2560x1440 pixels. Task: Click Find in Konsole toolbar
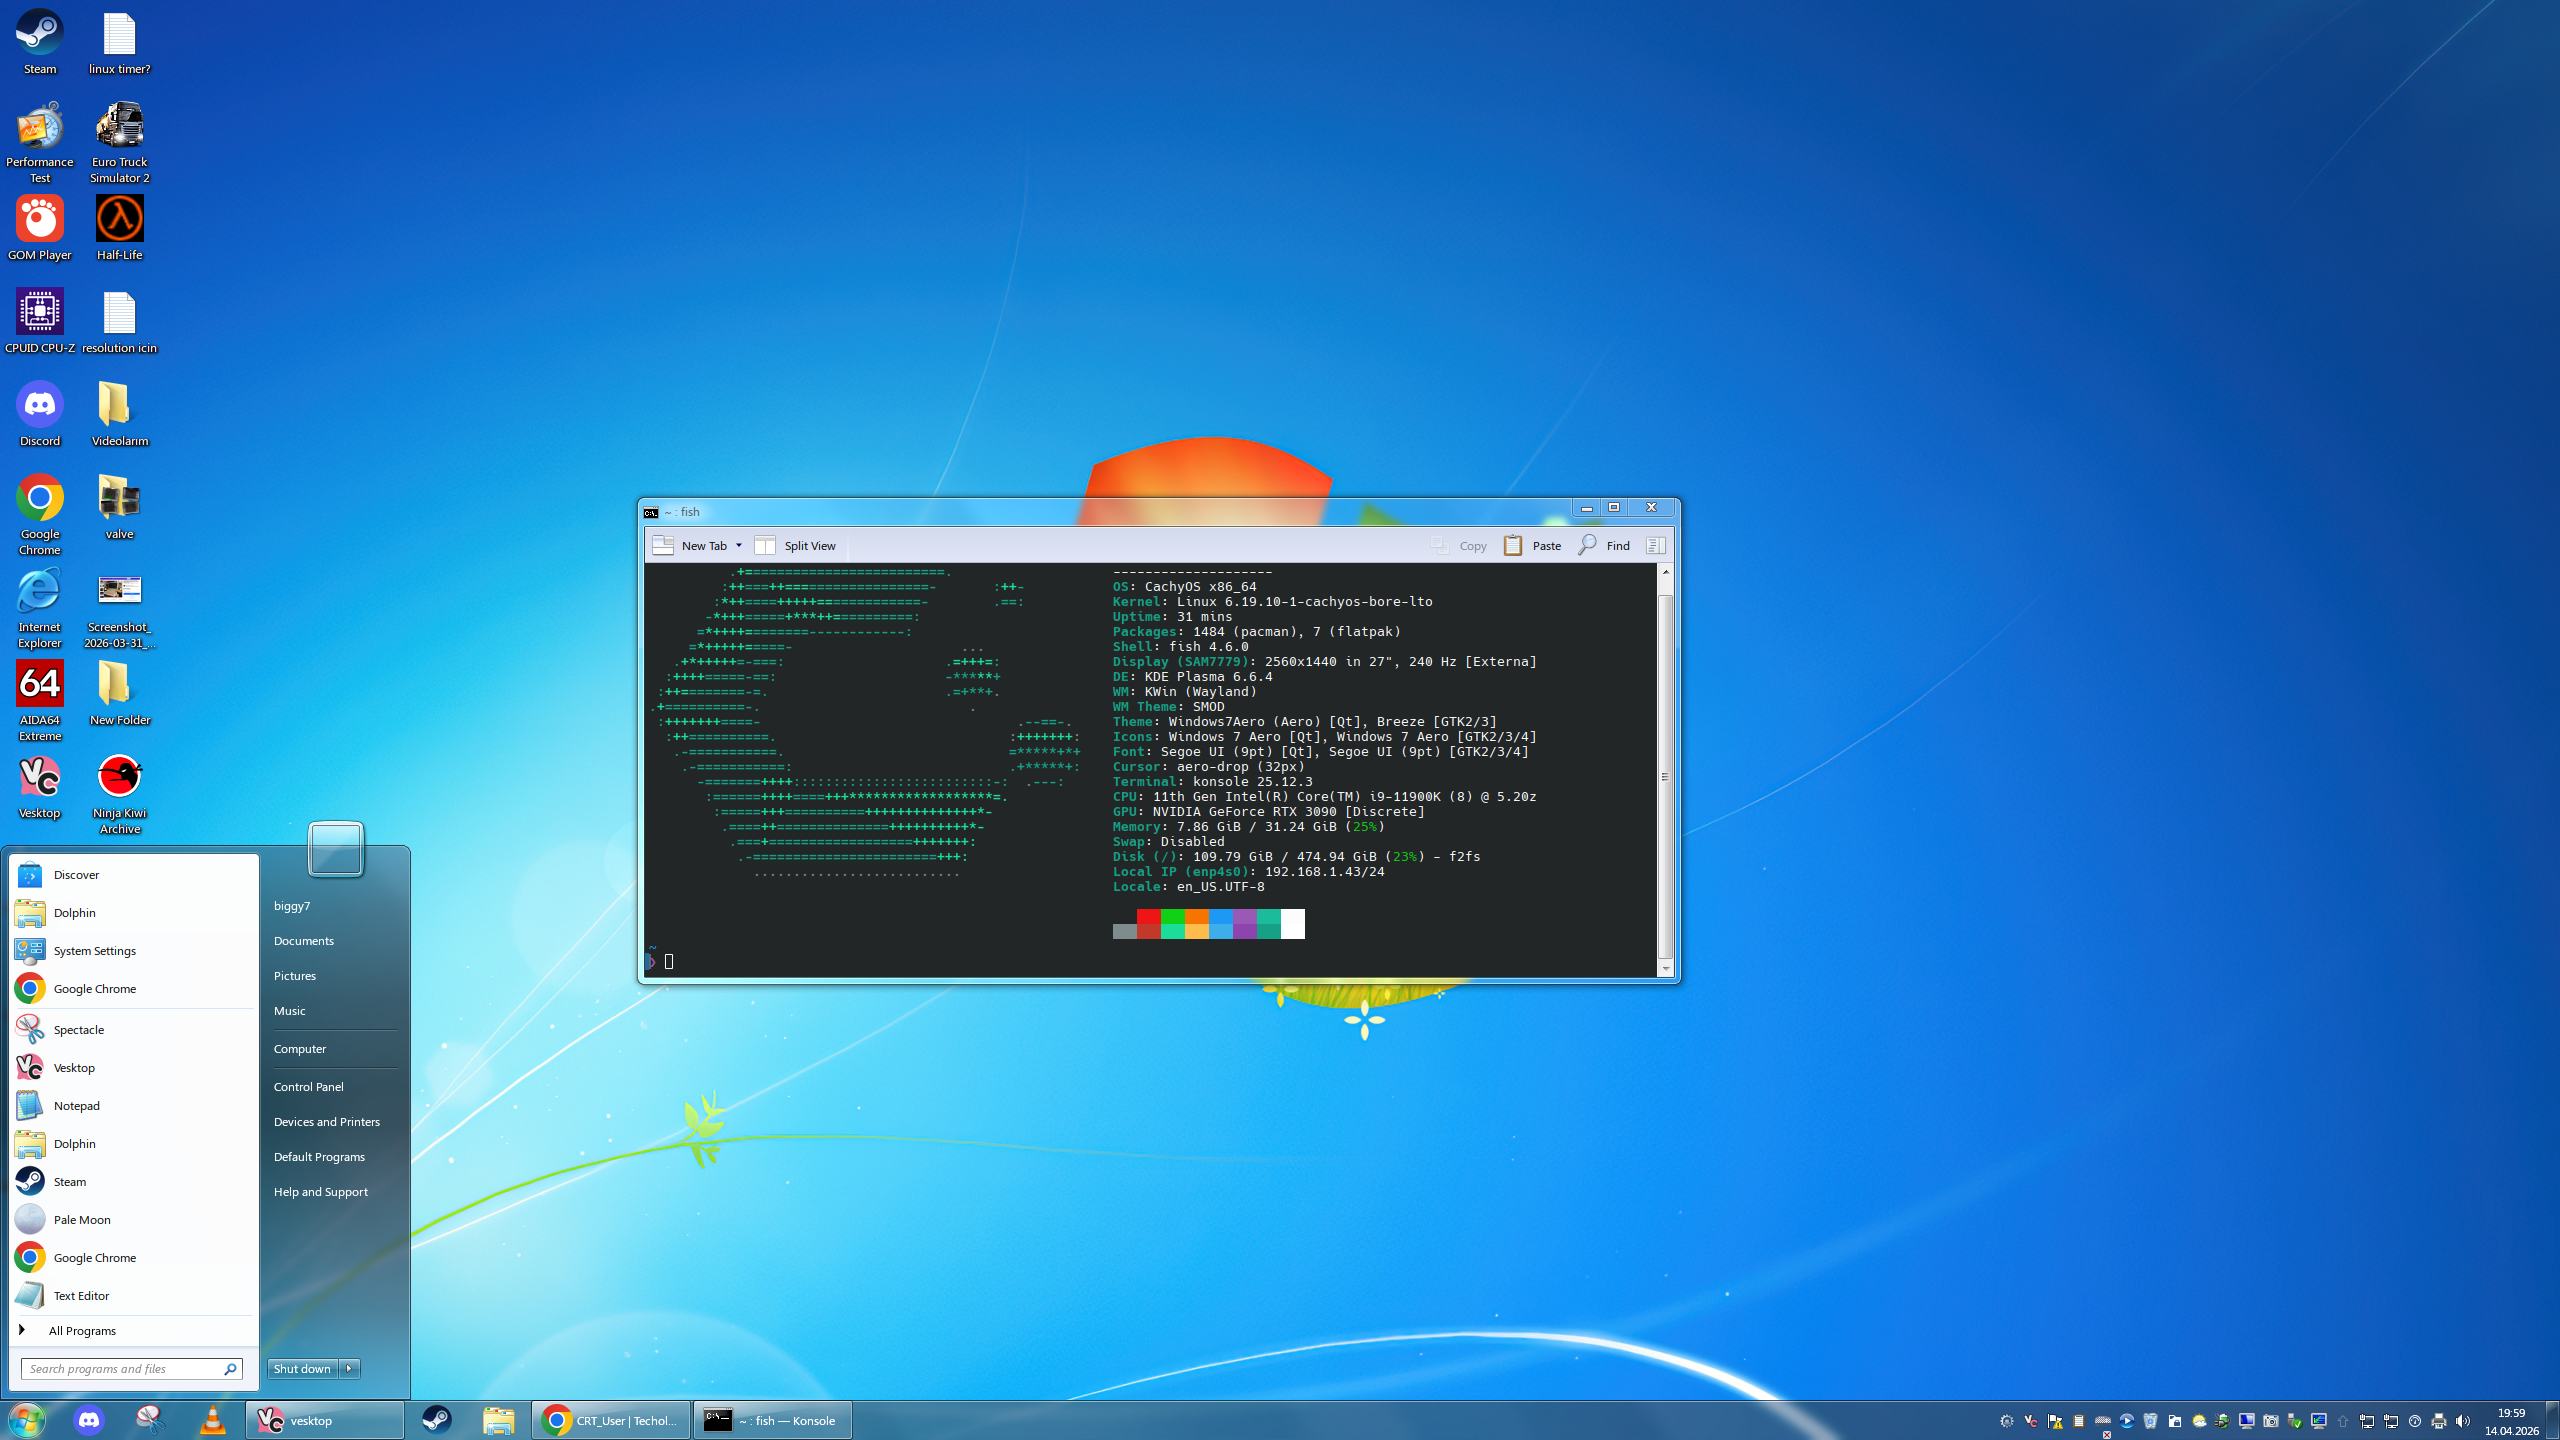pos(1604,546)
